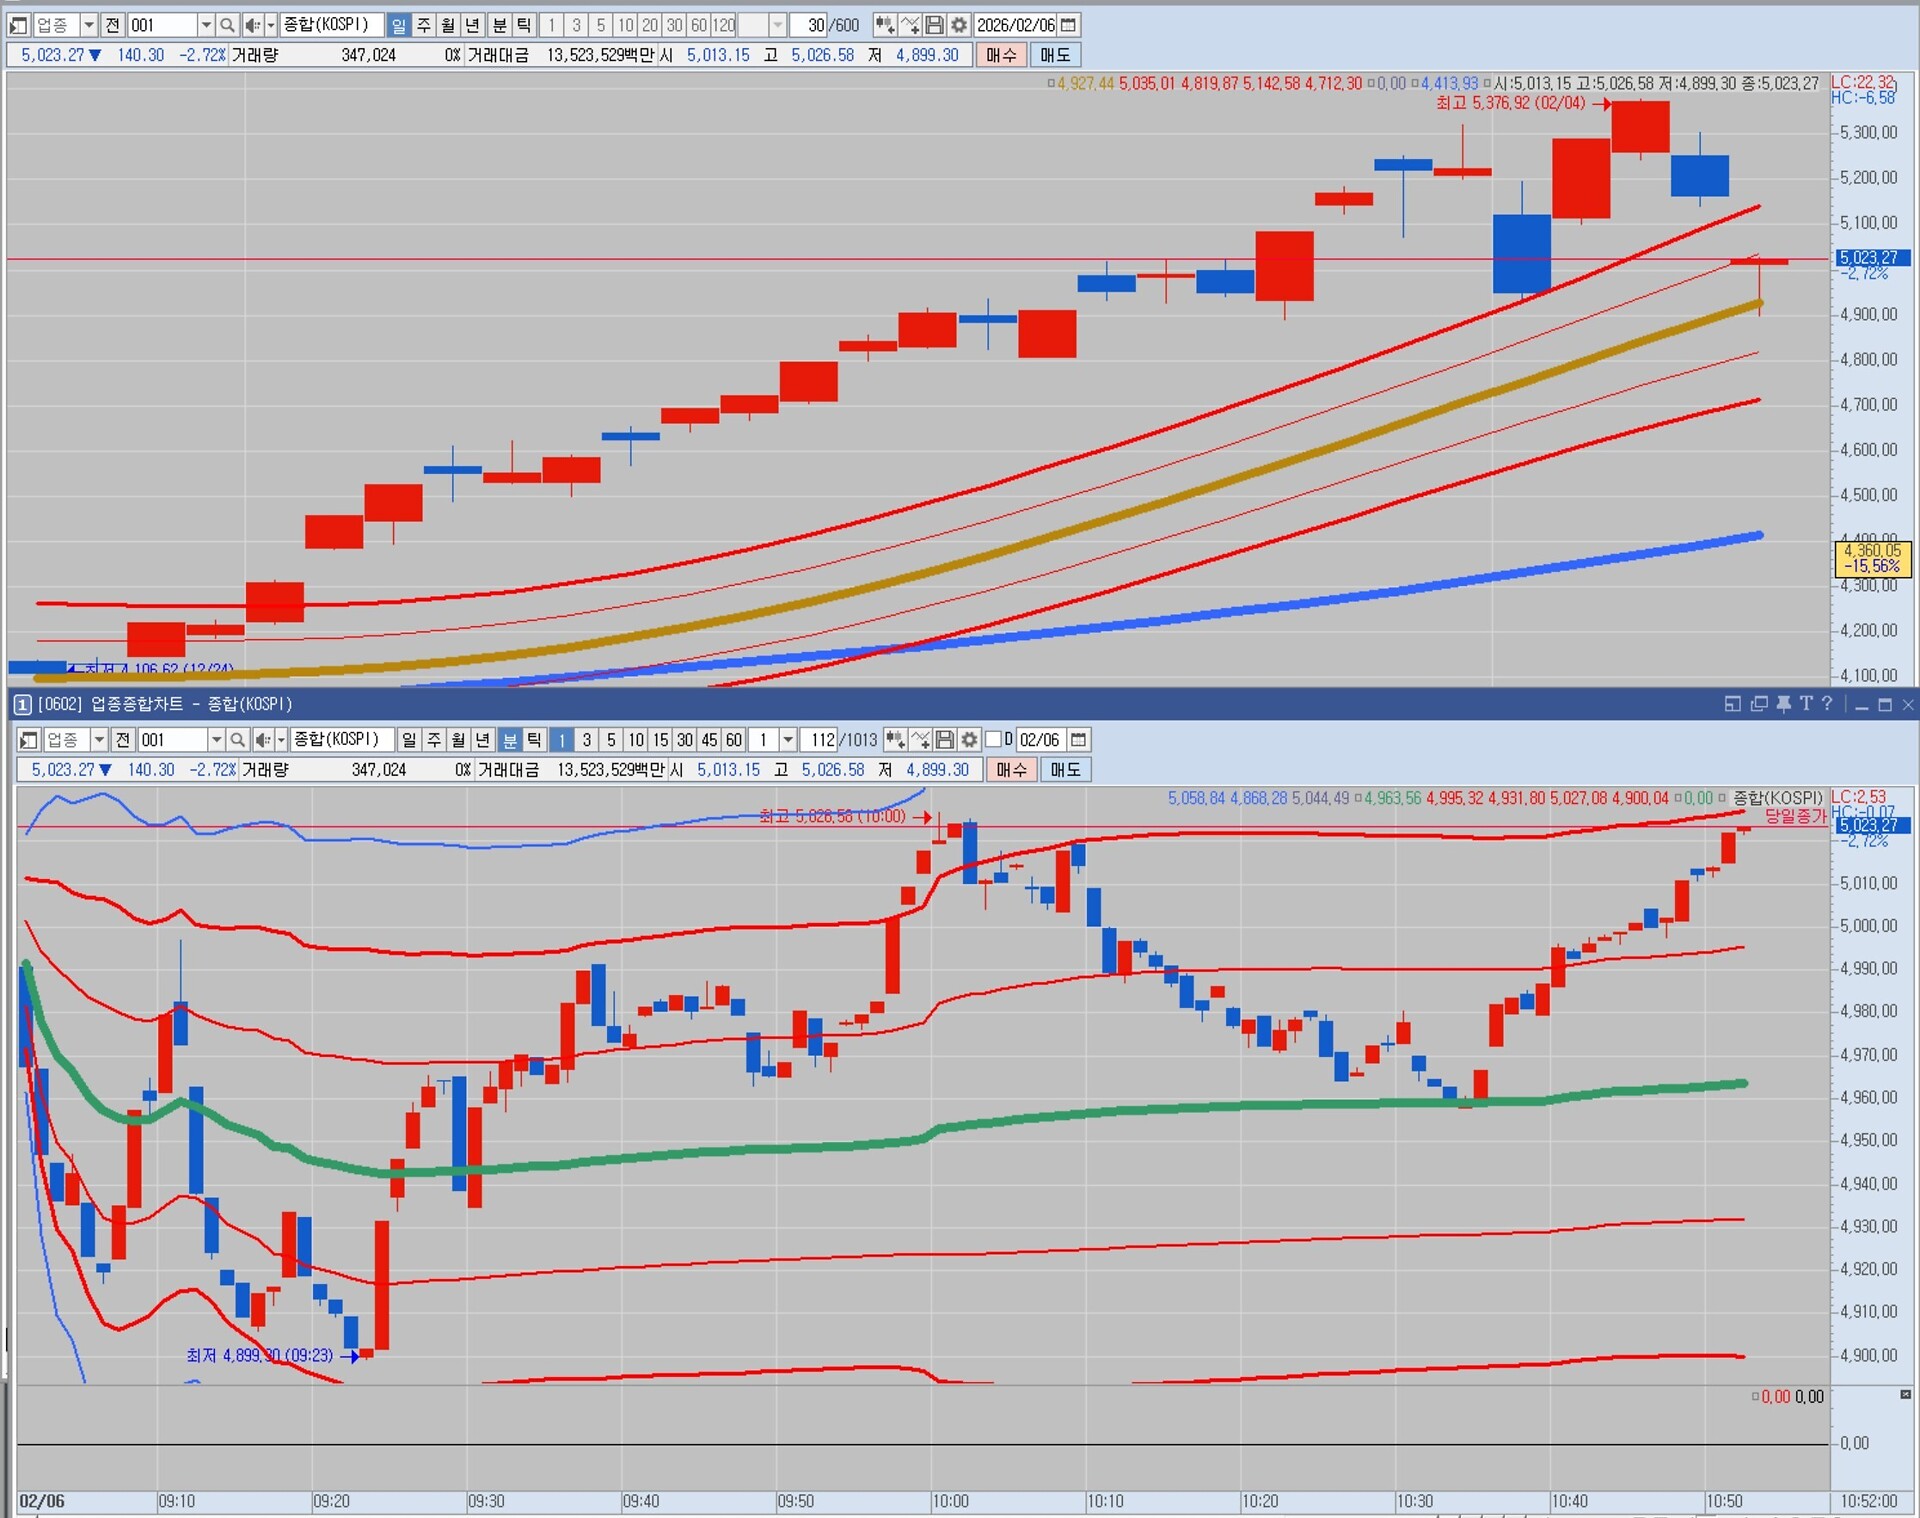Click the help question mark icon
Screen dimensions: 1920x1518
1827,704
